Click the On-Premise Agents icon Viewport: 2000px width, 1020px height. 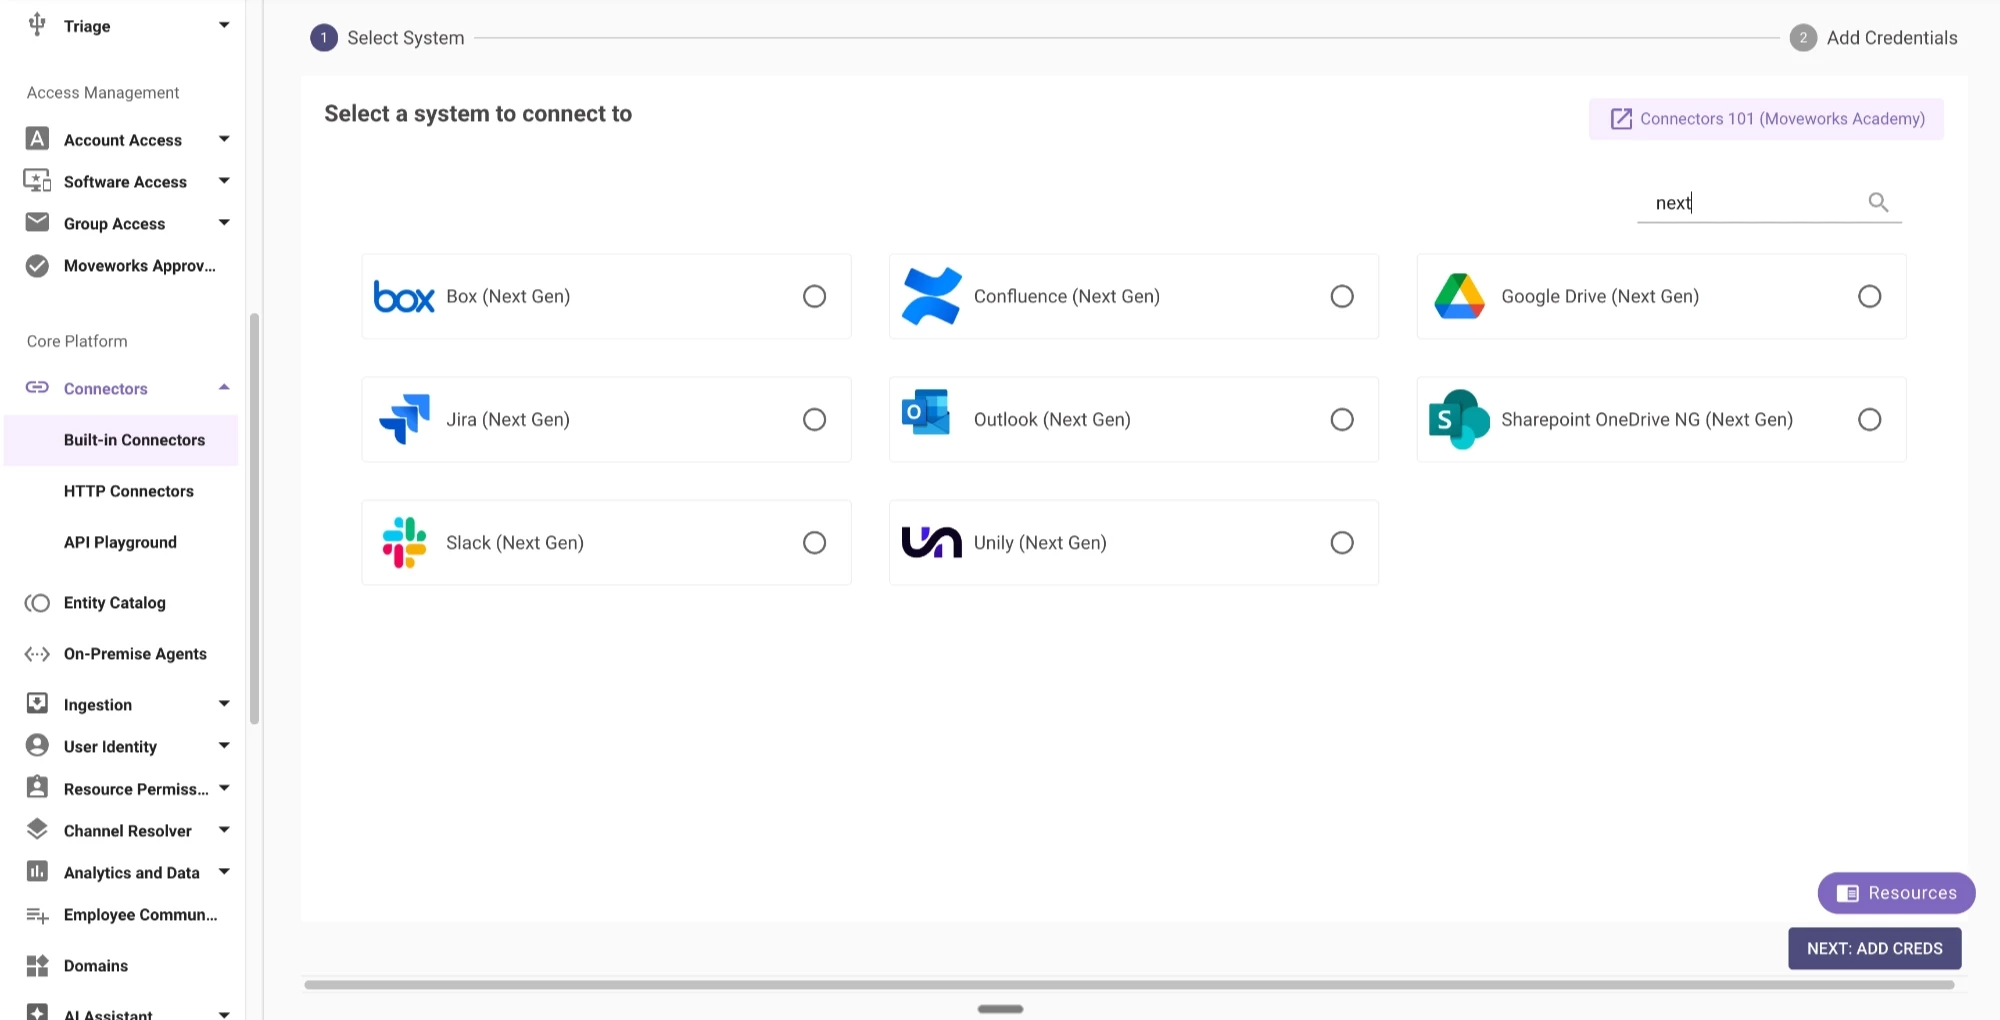(37, 654)
